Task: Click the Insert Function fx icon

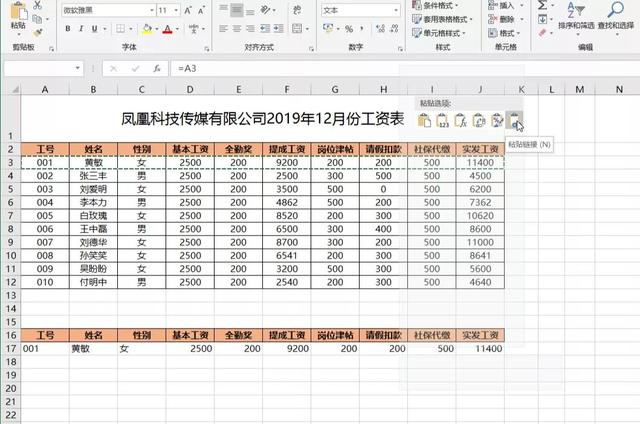Action: pyautogui.click(x=157, y=69)
